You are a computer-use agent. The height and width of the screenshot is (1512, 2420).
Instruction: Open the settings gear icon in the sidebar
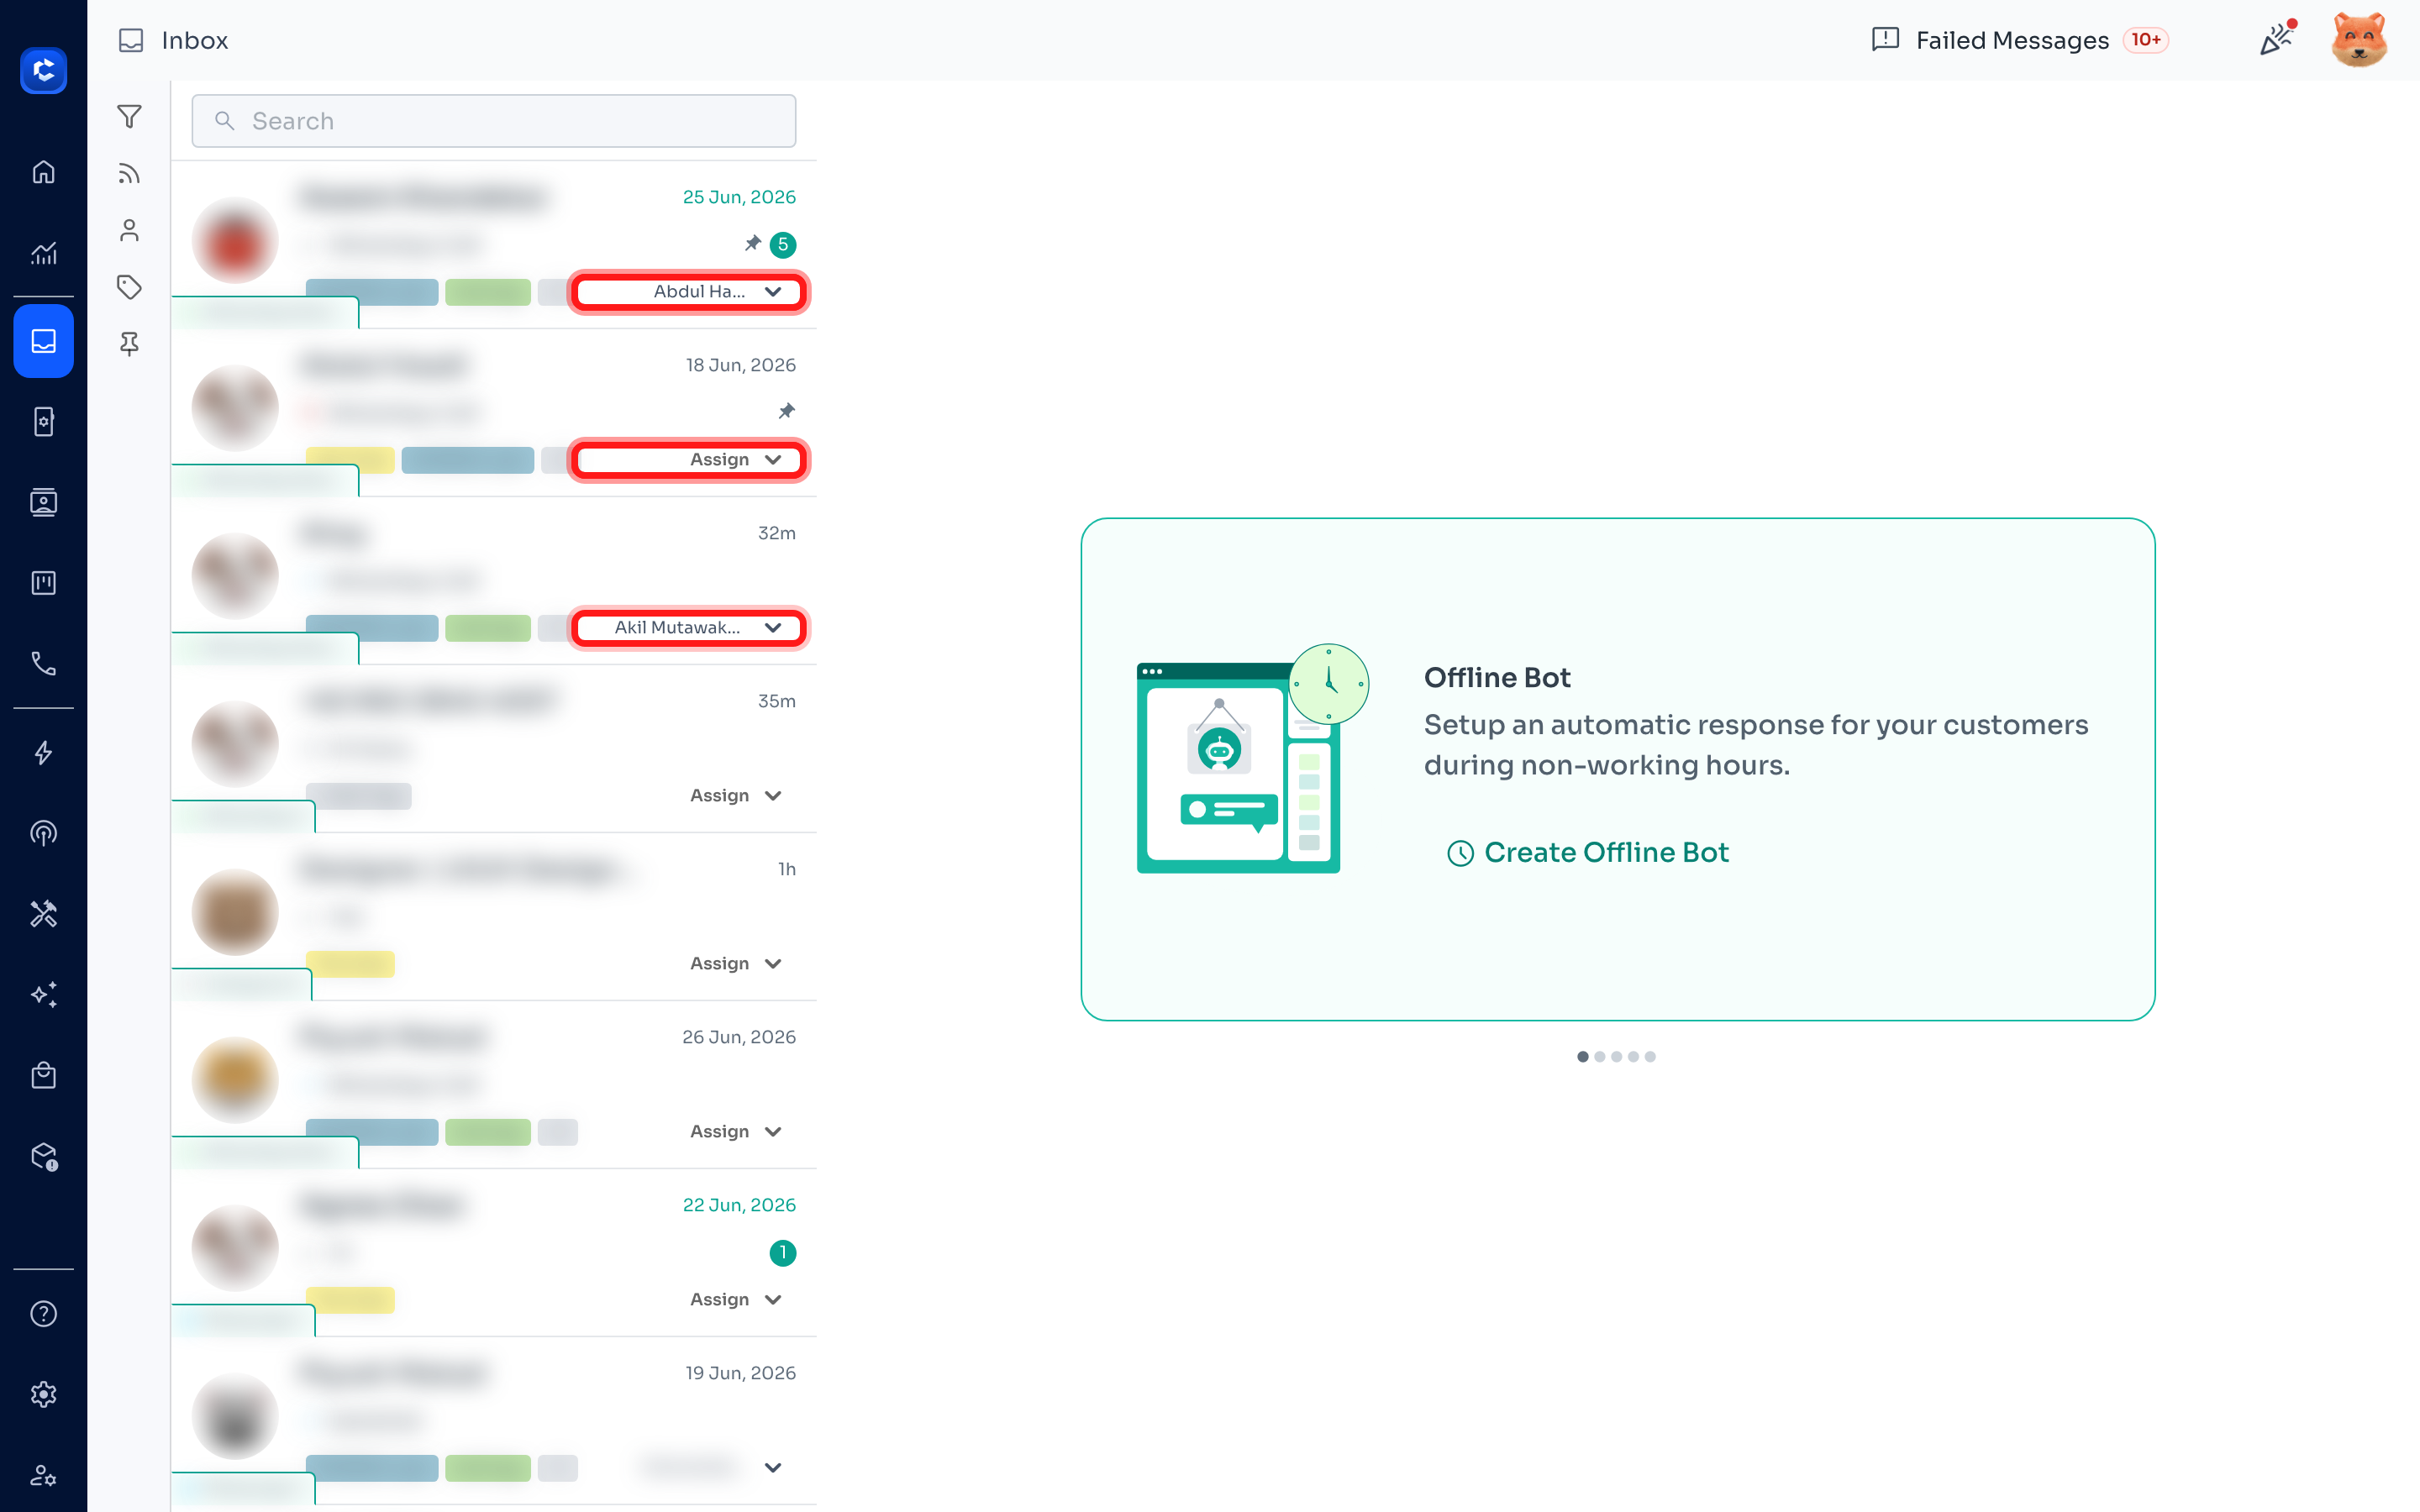pos(43,1394)
